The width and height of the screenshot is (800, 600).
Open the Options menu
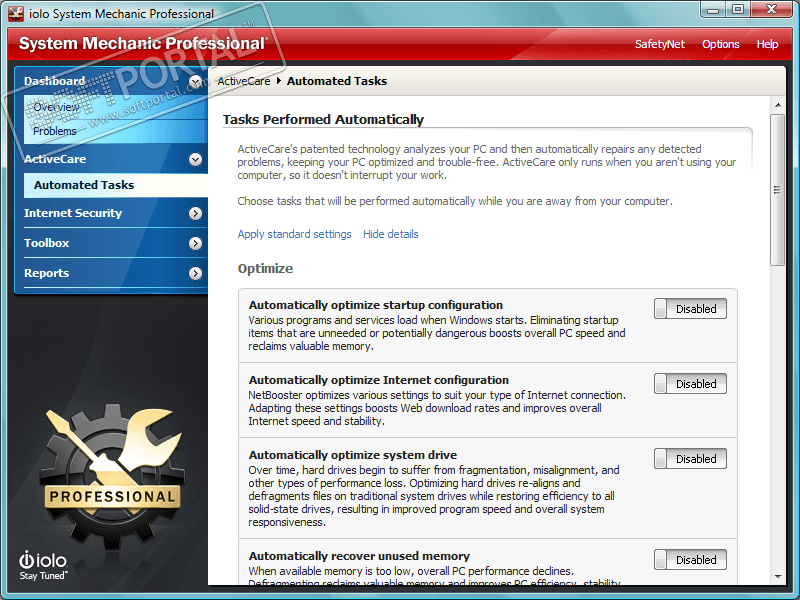(720, 44)
